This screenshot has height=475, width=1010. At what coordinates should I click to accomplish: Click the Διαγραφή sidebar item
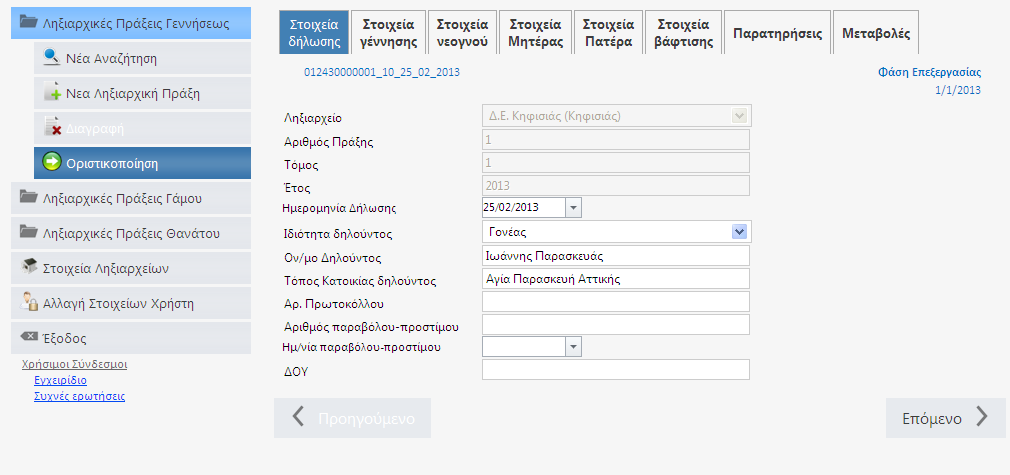(142, 128)
